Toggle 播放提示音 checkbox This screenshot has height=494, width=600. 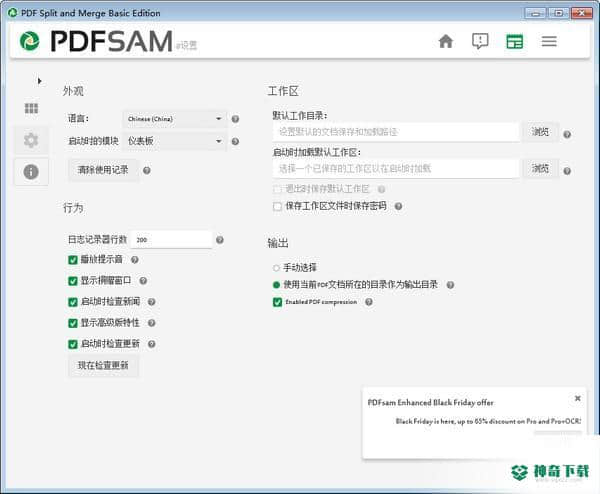pyautogui.click(x=73, y=260)
